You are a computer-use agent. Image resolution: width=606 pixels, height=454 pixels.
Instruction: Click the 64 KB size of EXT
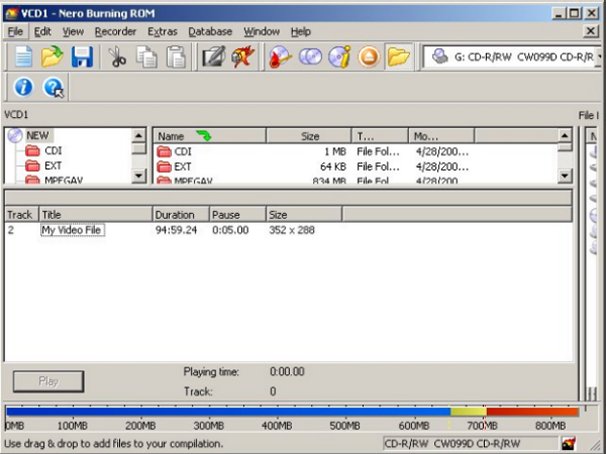click(x=333, y=167)
